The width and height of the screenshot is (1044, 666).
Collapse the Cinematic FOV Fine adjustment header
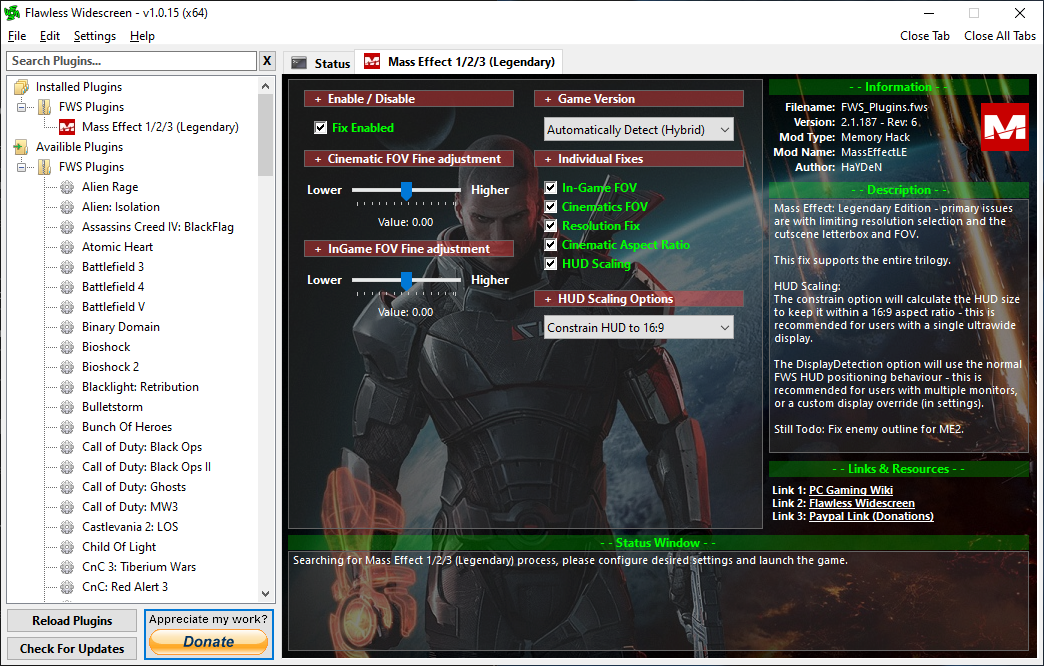409,159
